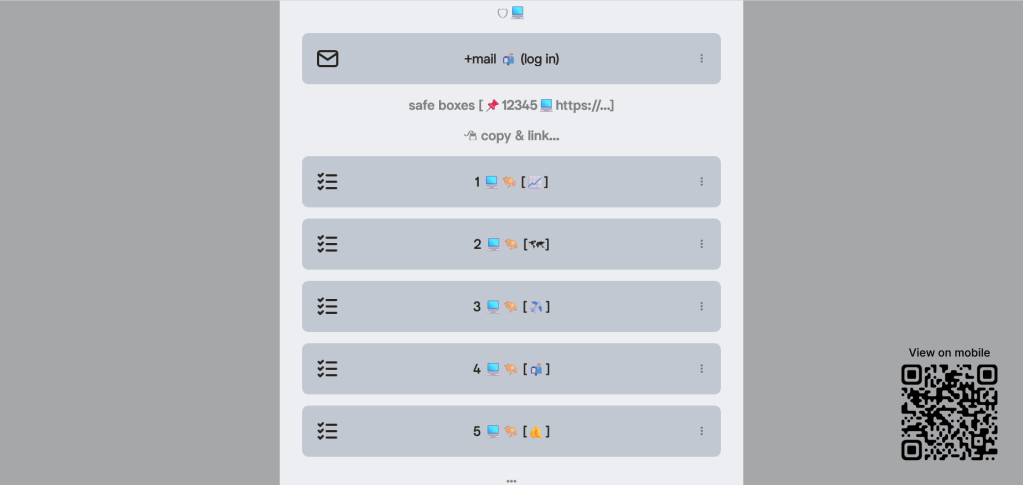The height and width of the screenshot is (485, 1023).
Task: Open options menu for card 3
Action: pos(701,307)
